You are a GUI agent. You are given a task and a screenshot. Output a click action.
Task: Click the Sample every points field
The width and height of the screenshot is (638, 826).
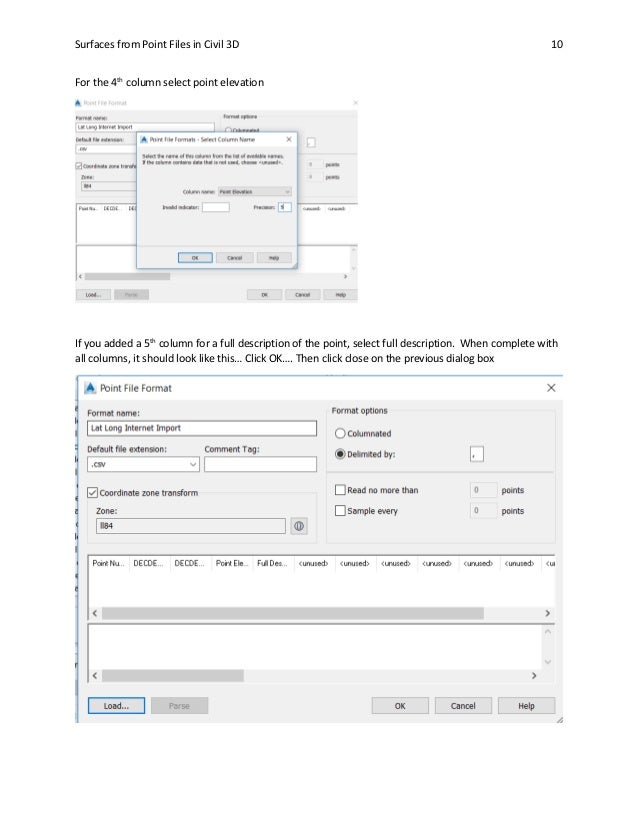(483, 510)
